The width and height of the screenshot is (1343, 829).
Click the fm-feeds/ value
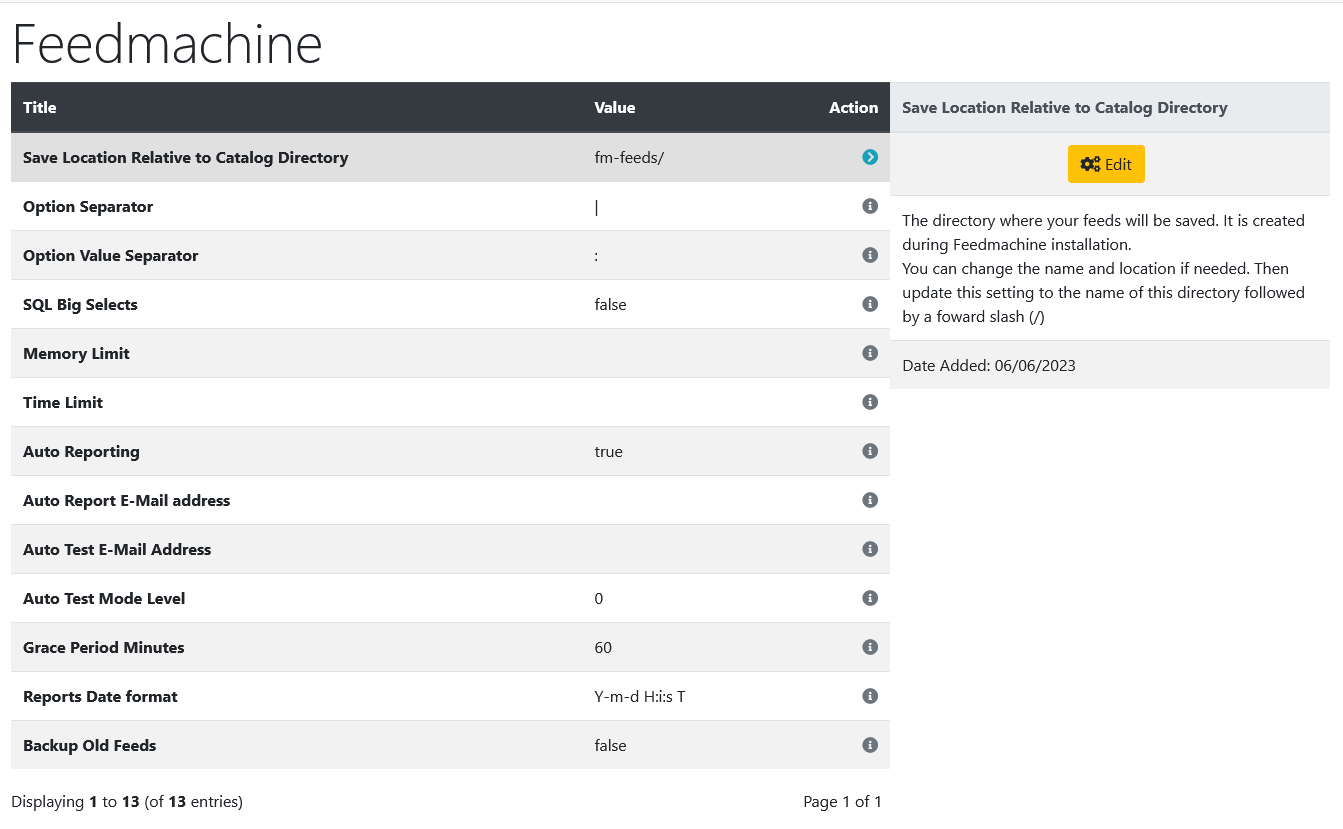(629, 158)
